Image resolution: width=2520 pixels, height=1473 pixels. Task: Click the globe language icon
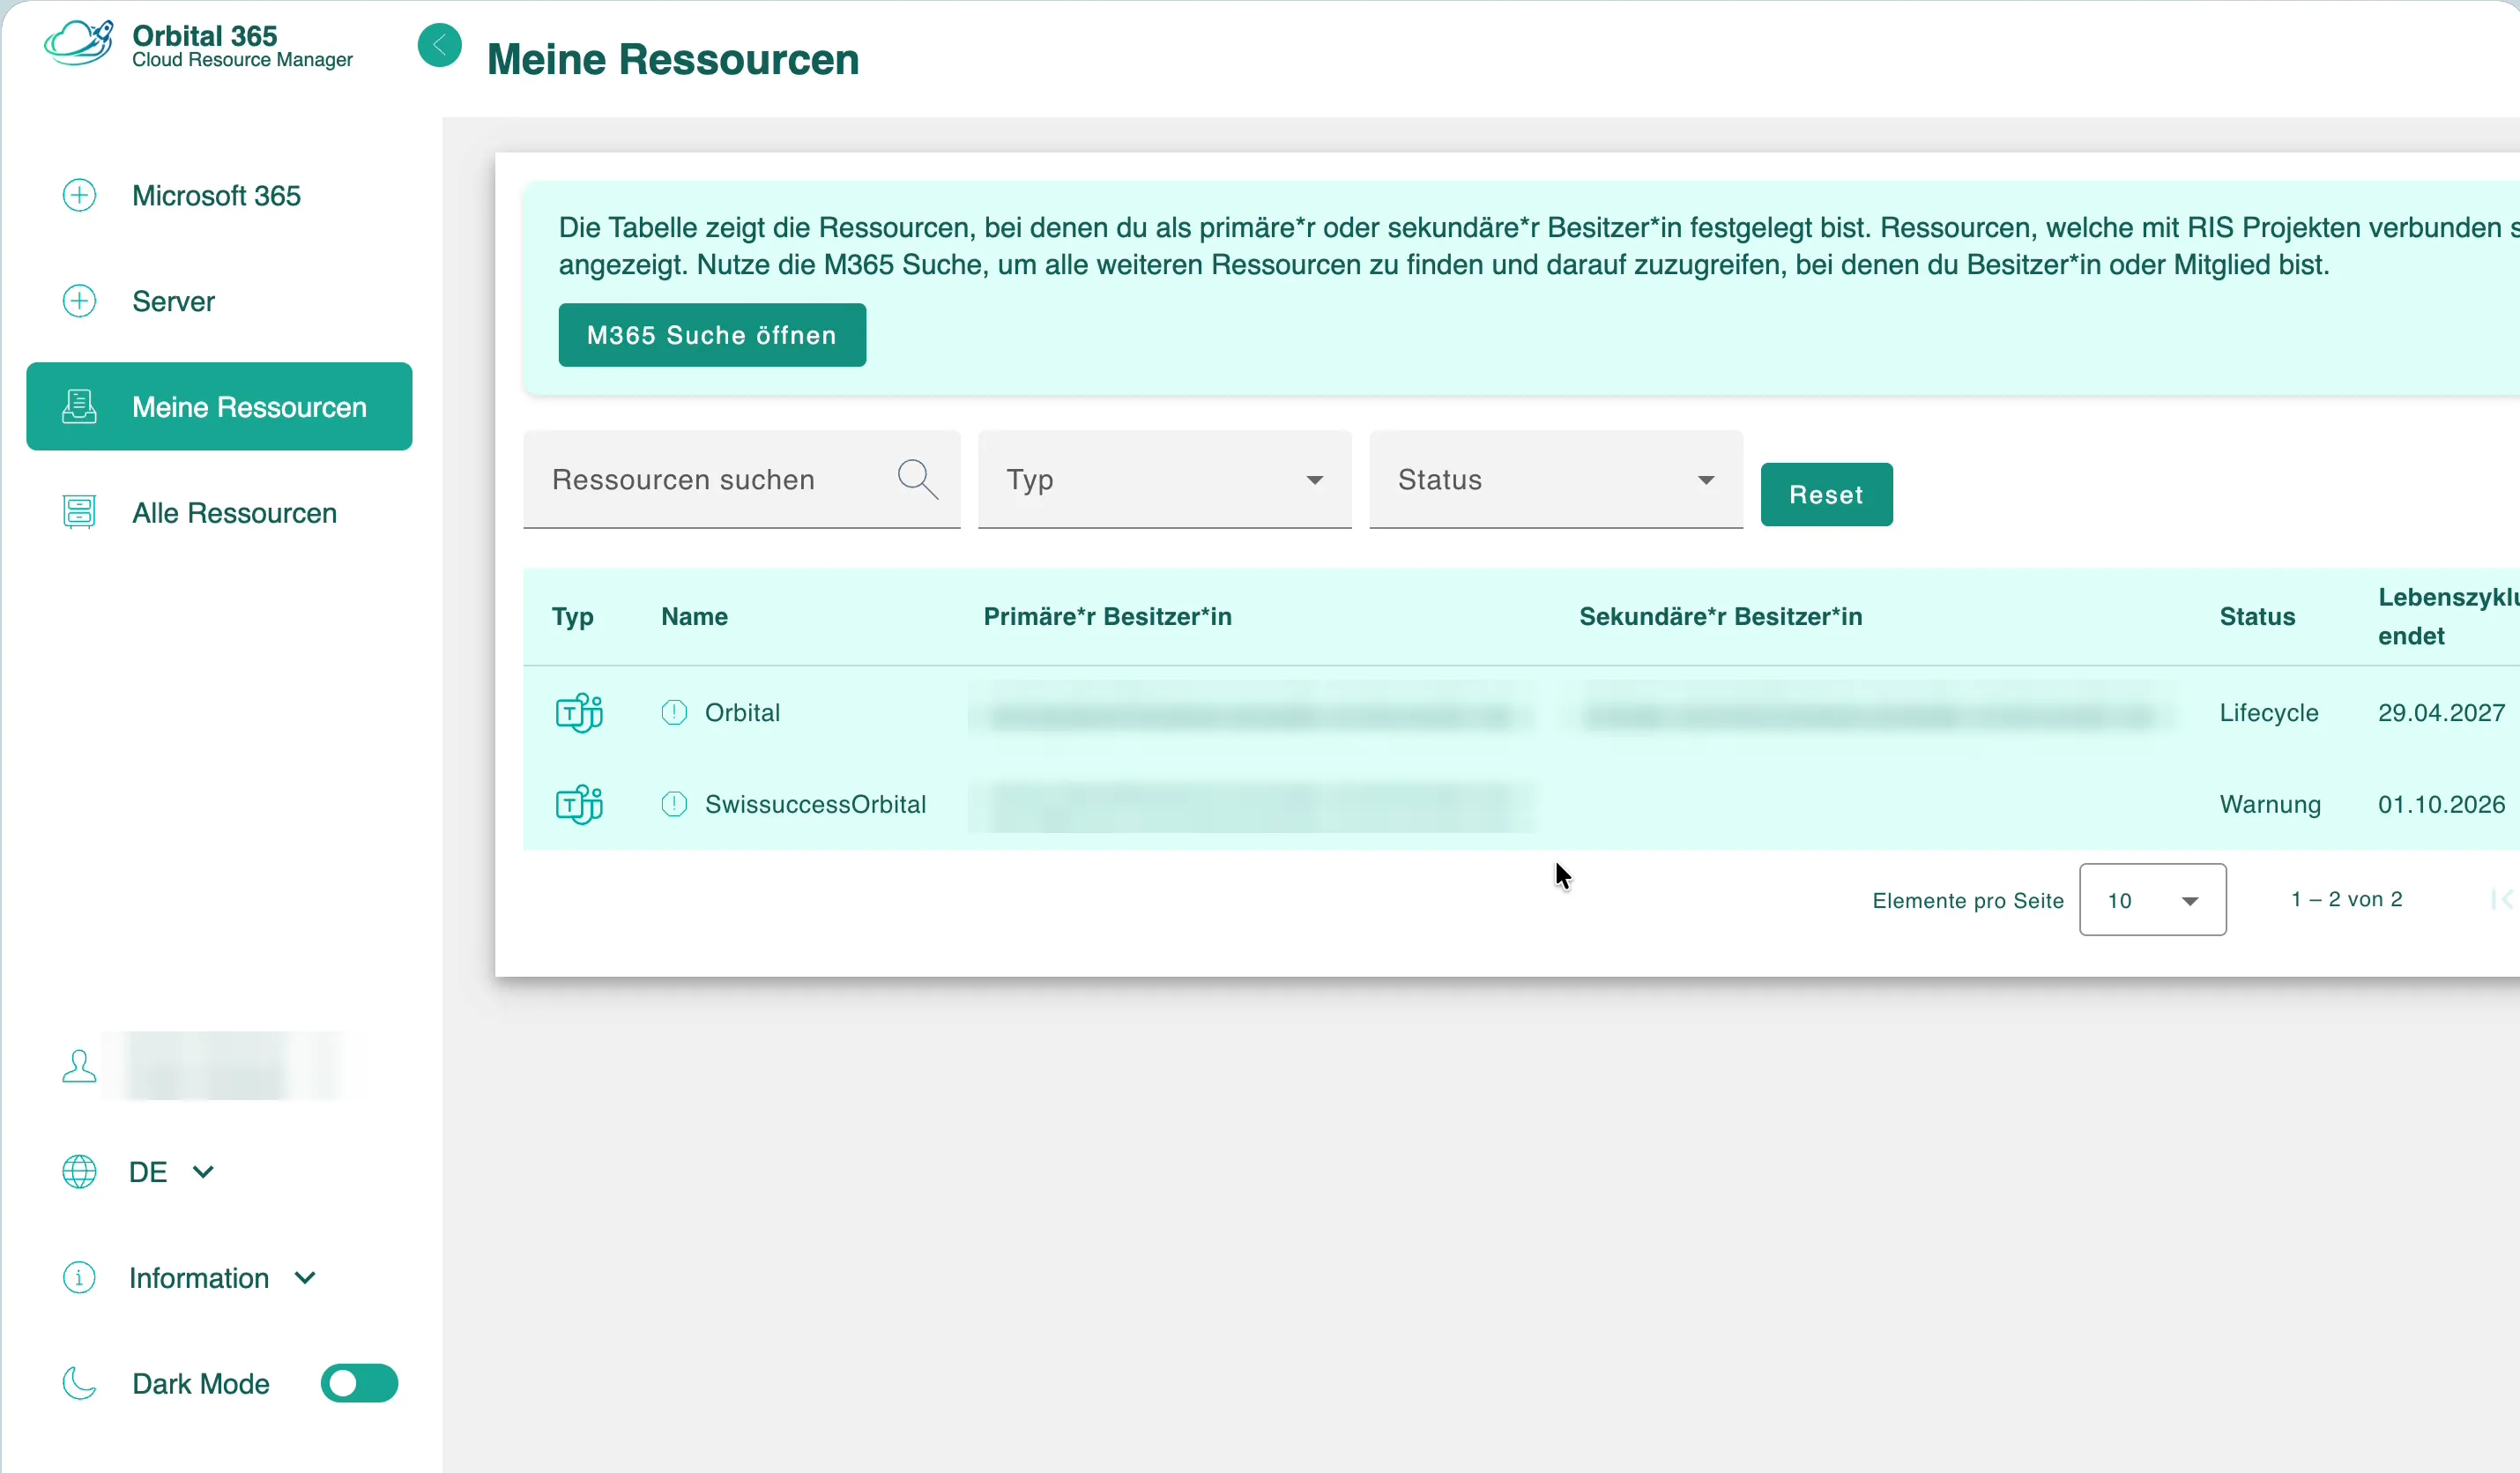point(79,1172)
